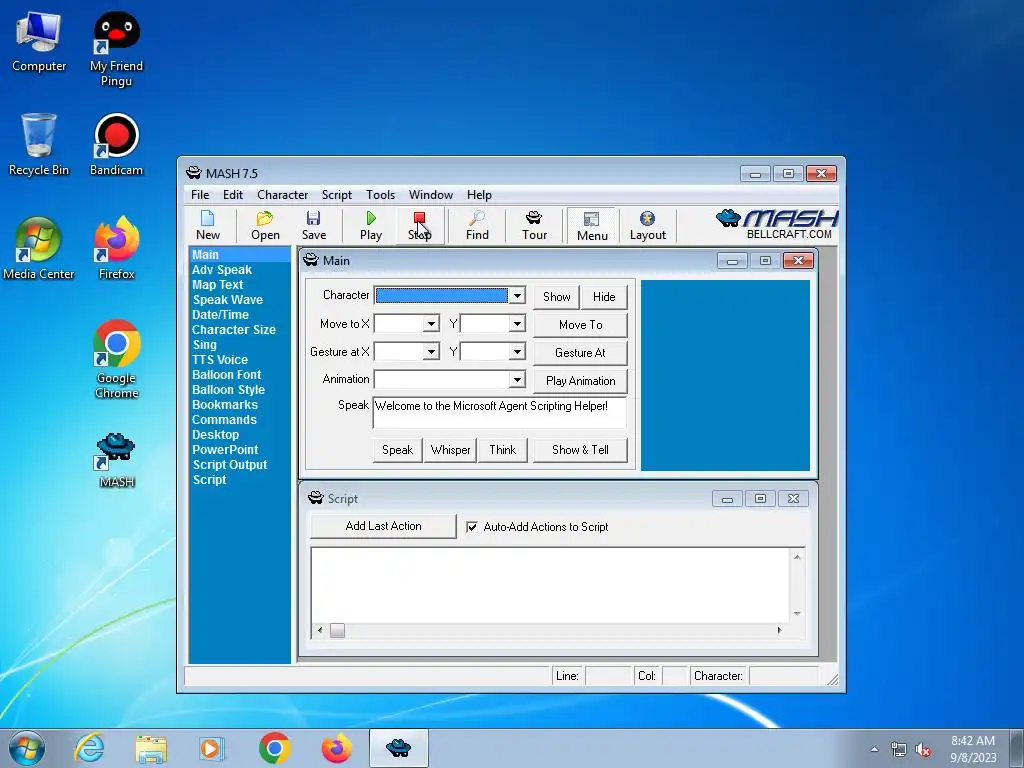Viewport: 1024px width, 768px height.
Task: Click the MASH Bellcraft.com logo
Action: pos(777,224)
